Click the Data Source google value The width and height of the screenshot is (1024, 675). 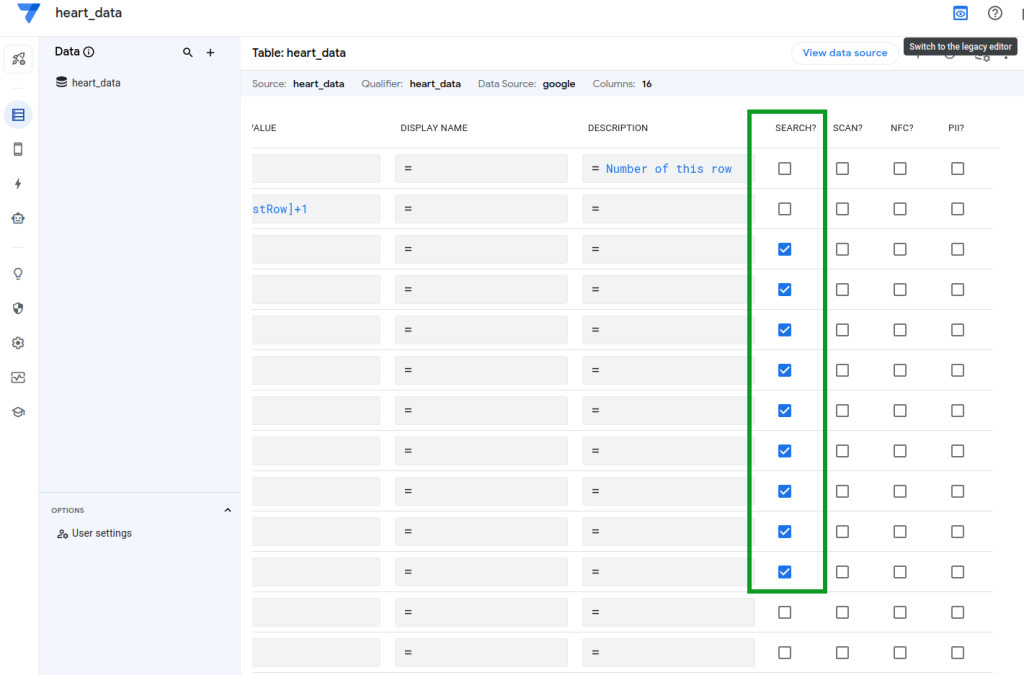[x=559, y=84]
